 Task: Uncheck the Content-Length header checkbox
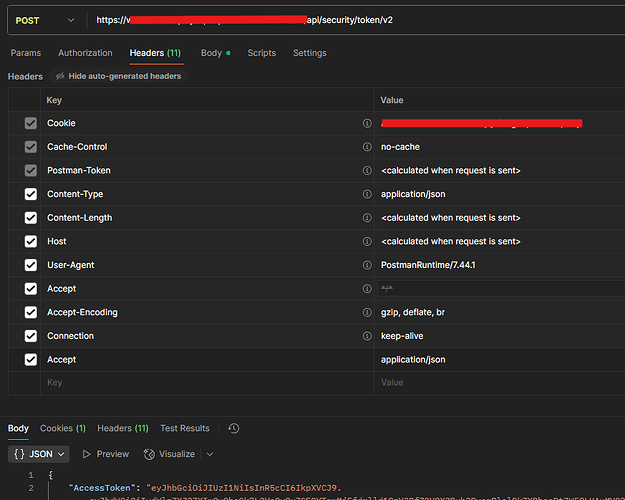coord(31,218)
